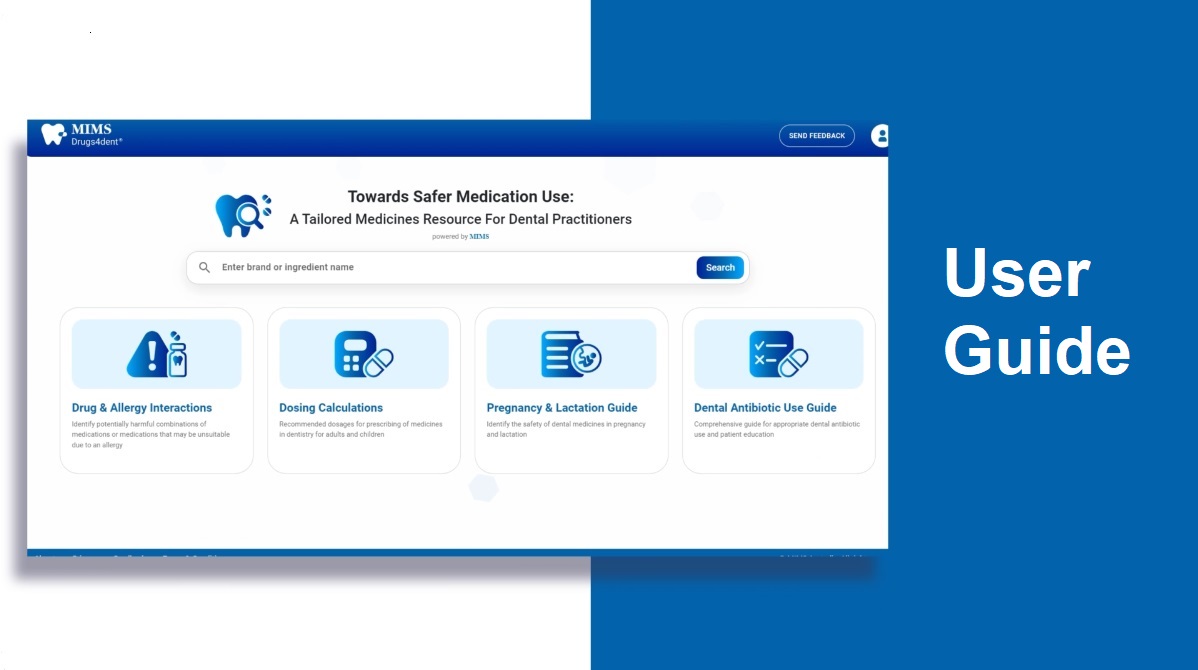Screen dimensions: 1198x670
Task: Click the MIMS Drugs4dent header brand text
Action: pyautogui.click(x=95, y=135)
